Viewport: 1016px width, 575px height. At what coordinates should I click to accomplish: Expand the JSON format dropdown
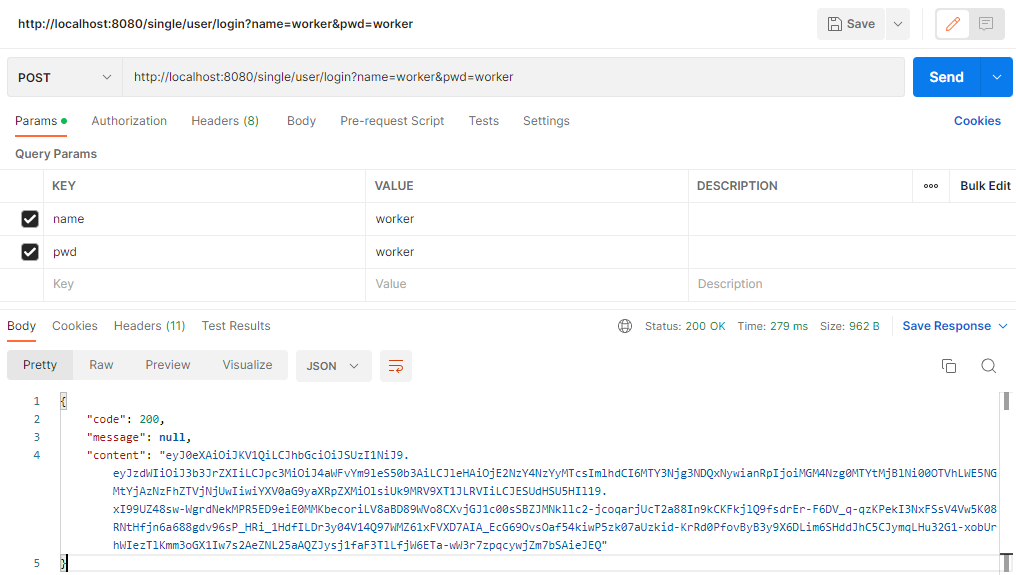[334, 366]
